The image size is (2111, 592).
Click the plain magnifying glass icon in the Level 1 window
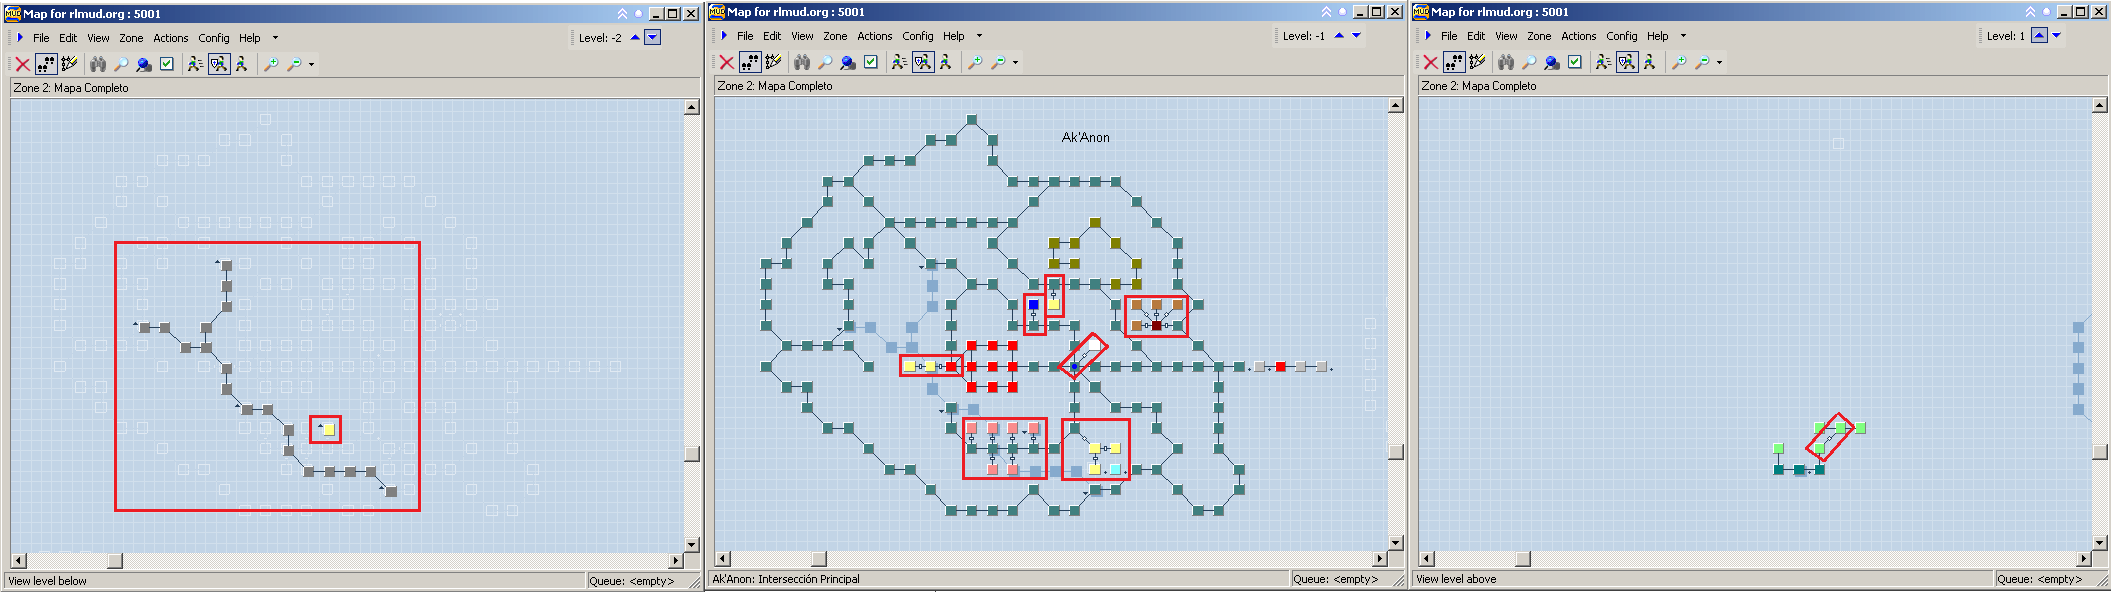pyautogui.click(x=1529, y=62)
